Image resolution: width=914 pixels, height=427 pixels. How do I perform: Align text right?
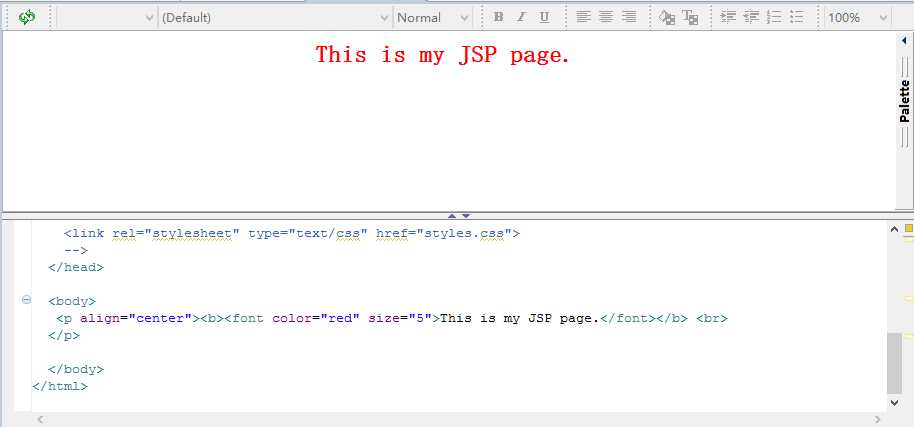click(x=629, y=17)
